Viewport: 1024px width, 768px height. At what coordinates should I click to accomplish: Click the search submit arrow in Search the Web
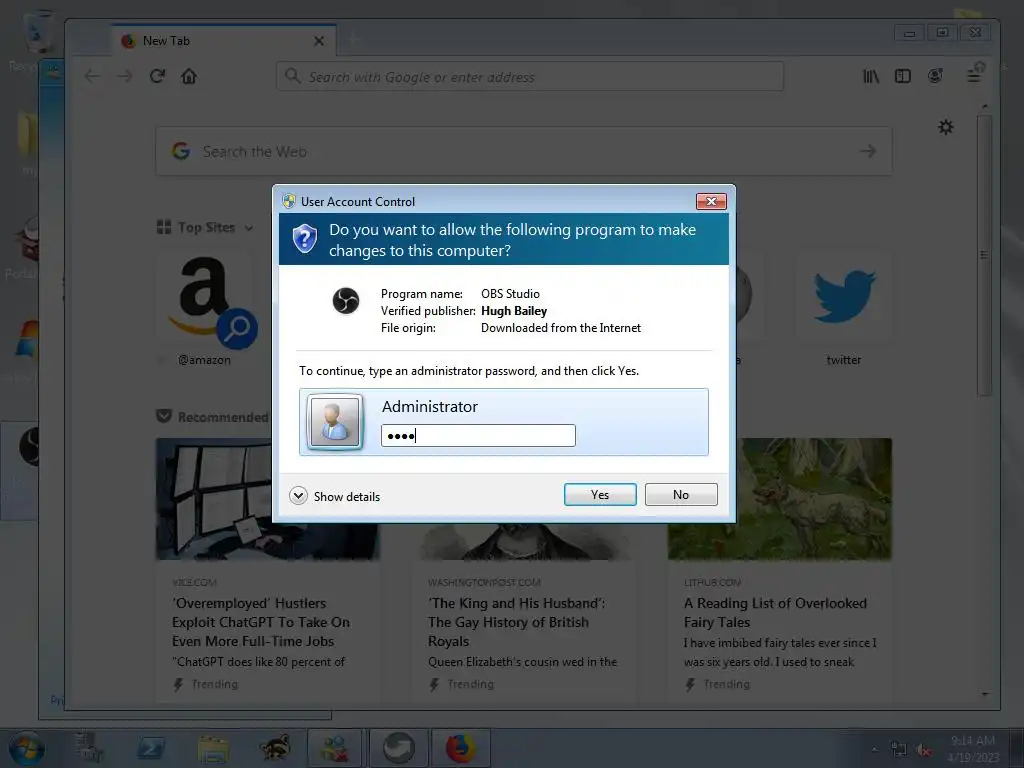[868, 152]
